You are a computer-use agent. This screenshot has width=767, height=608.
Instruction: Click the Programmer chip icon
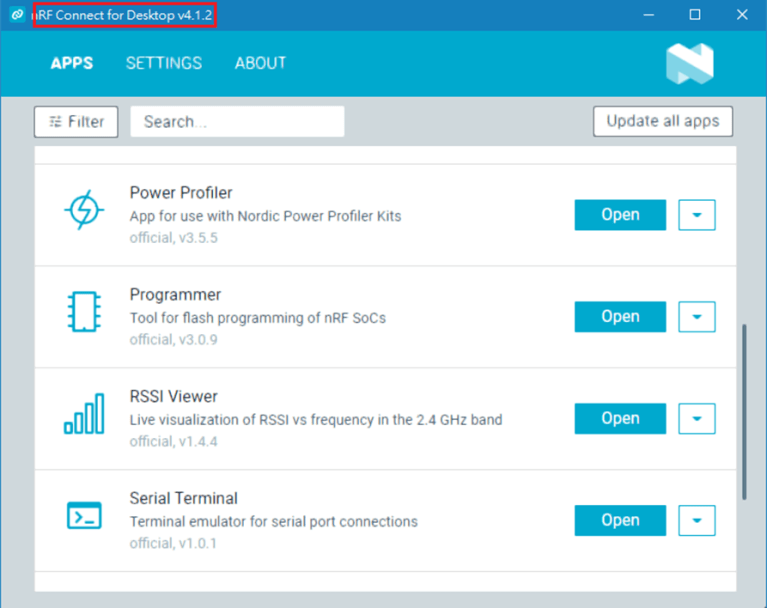84,312
